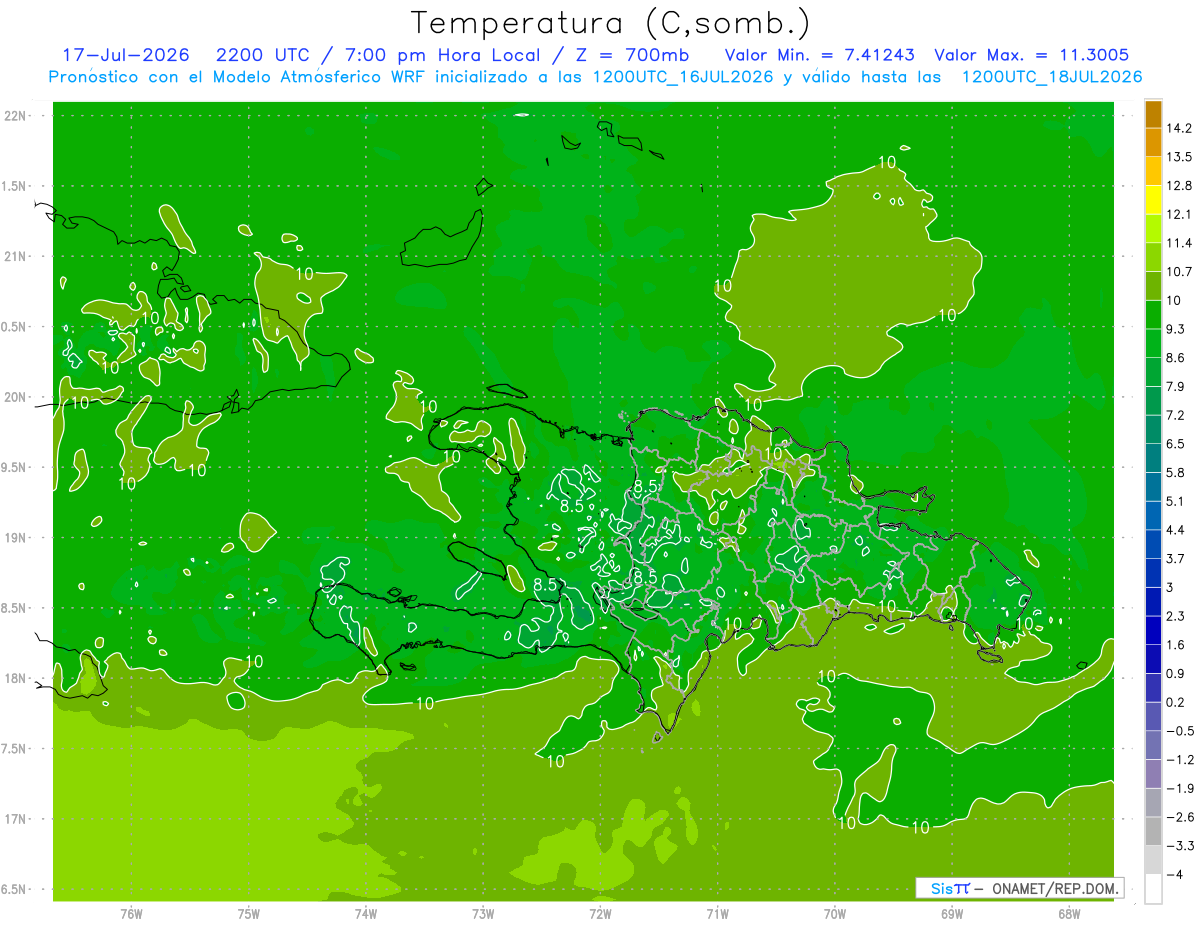
Task: Click the "6.5" color scale label
Action: pyautogui.click(x=1177, y=444)
